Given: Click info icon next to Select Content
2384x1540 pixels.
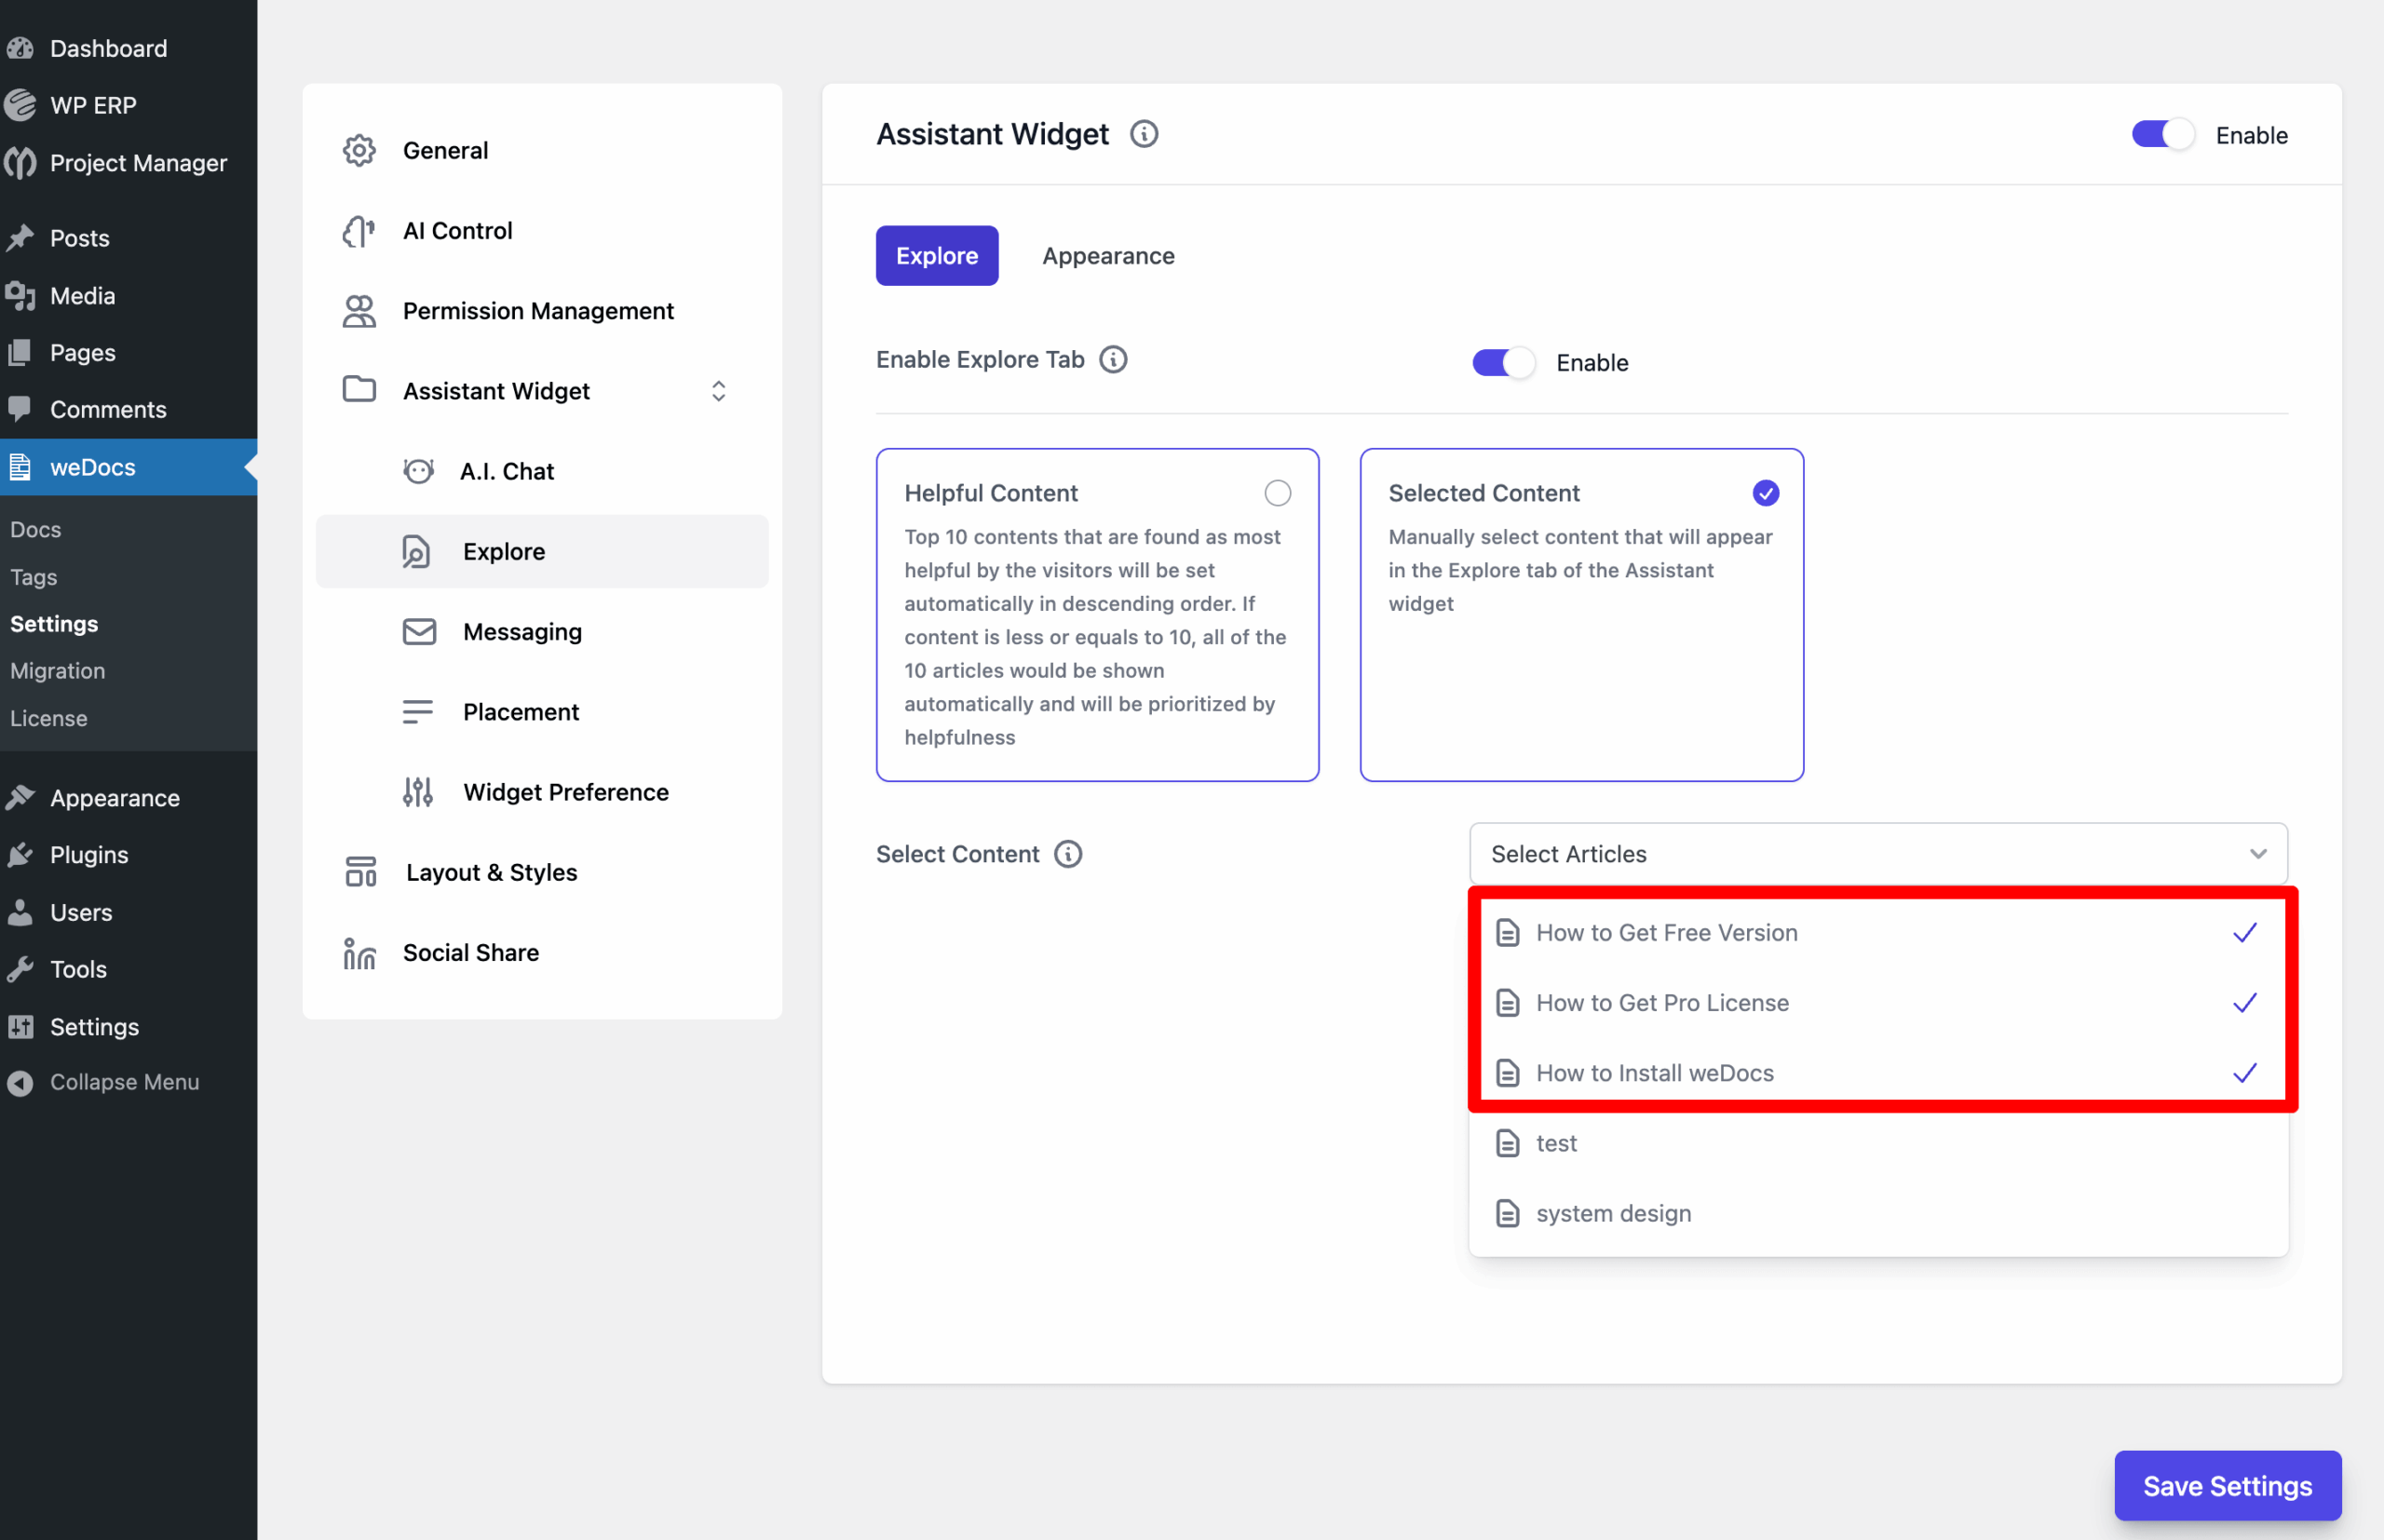Looking at the screenshot, I should pyautogui.click(x=1068, y=854).
